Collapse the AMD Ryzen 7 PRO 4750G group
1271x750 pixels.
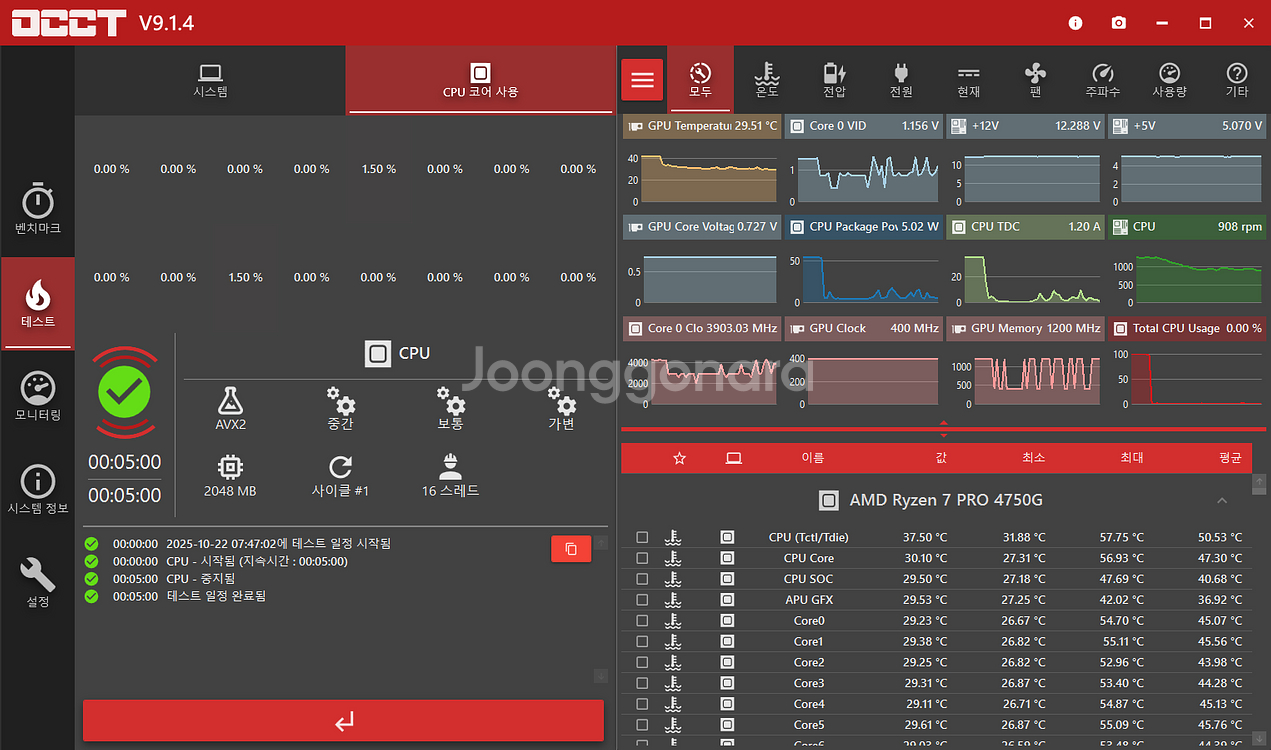[x=1222, y=500]
